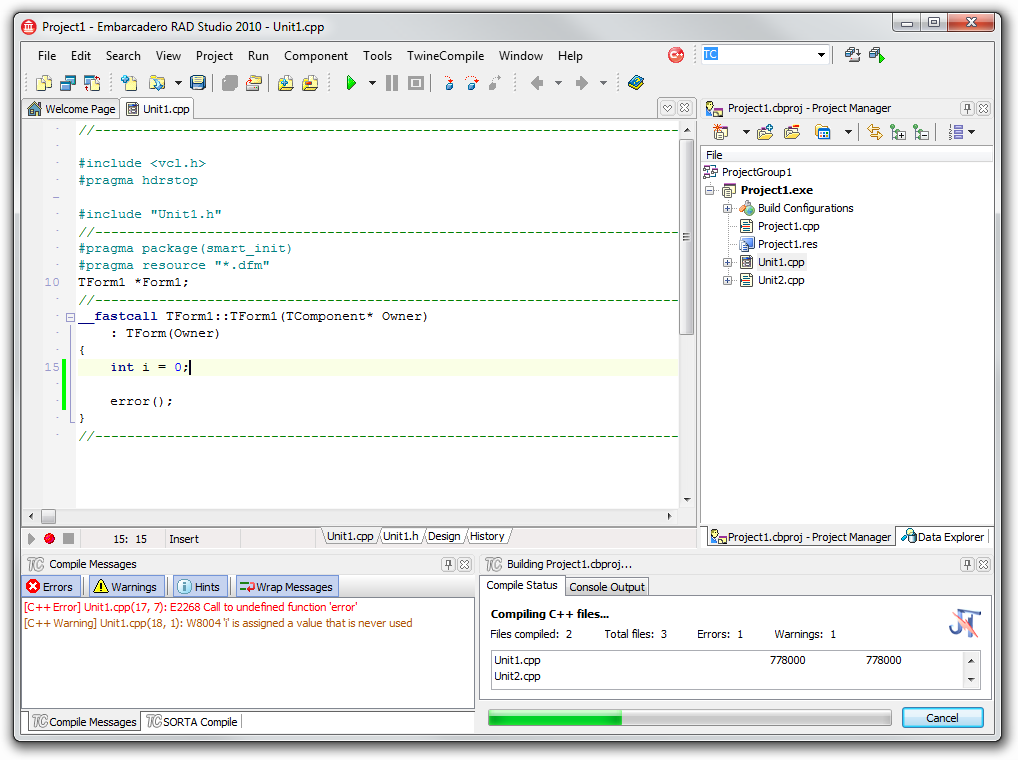Toggle the Warnings filter in Compile Messages
Viewport: 1018px width, 760px height.
click(127, 586)
